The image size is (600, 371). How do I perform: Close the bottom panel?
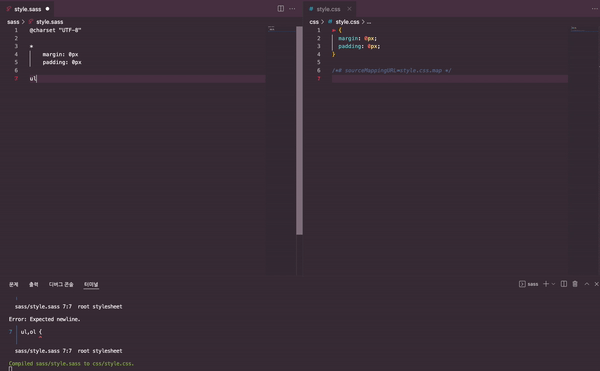pyautogui.click(x=596, y=284)
